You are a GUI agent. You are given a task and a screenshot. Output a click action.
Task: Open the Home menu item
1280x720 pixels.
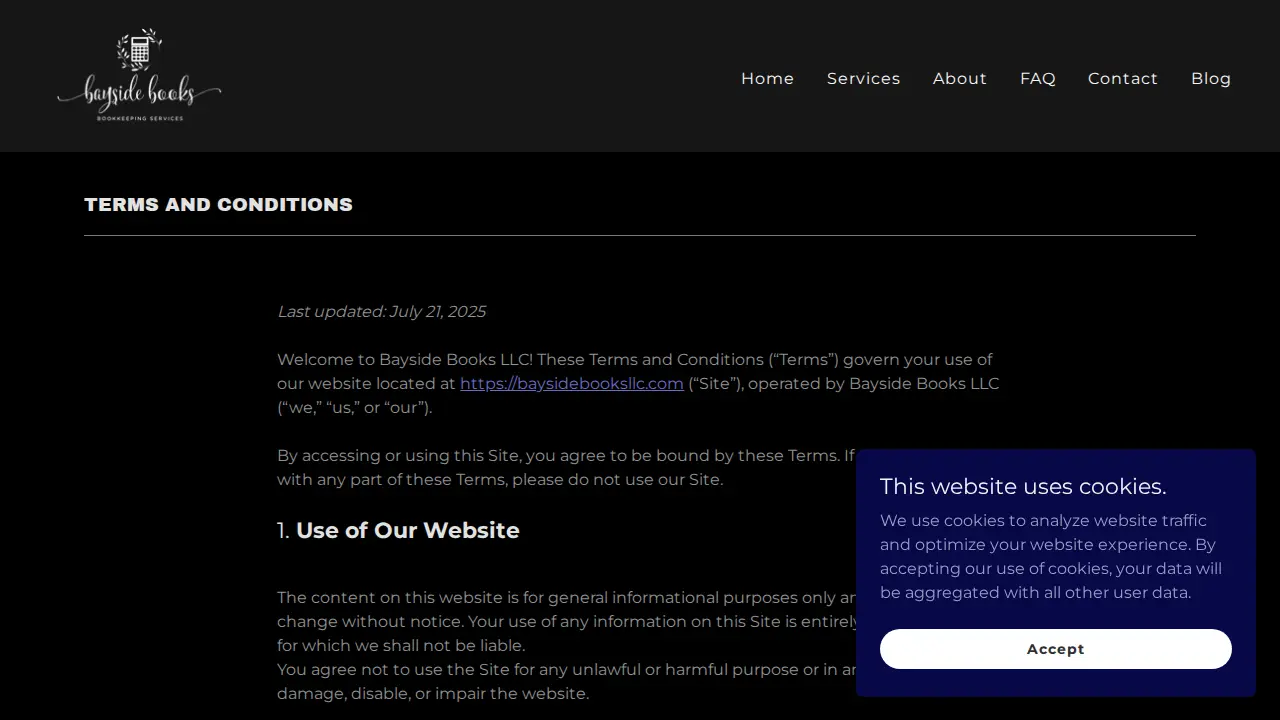click(x=767, y=78)
